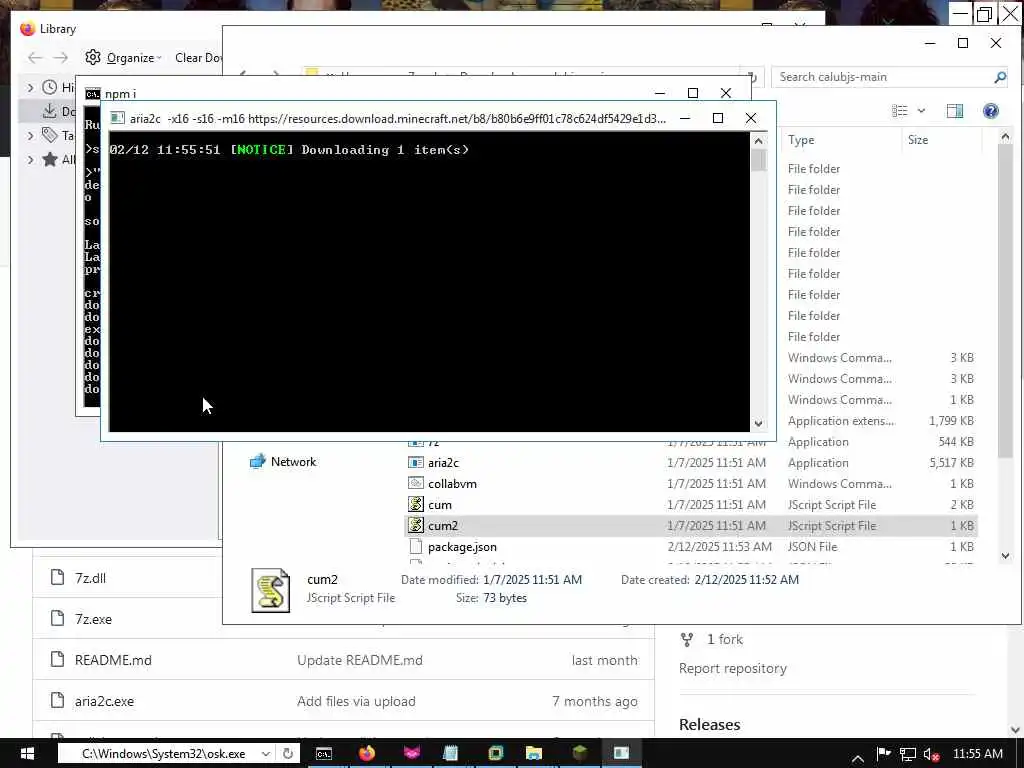Viewport: 1024px width, 768px height.
Task: Toggle the Explorer preview pane button
Action: tap(955, 110)
